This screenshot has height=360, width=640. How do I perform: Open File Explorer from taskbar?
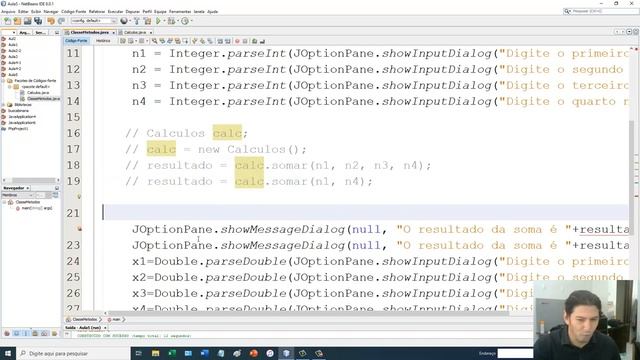pyautogui.click(x=156, y=353)
